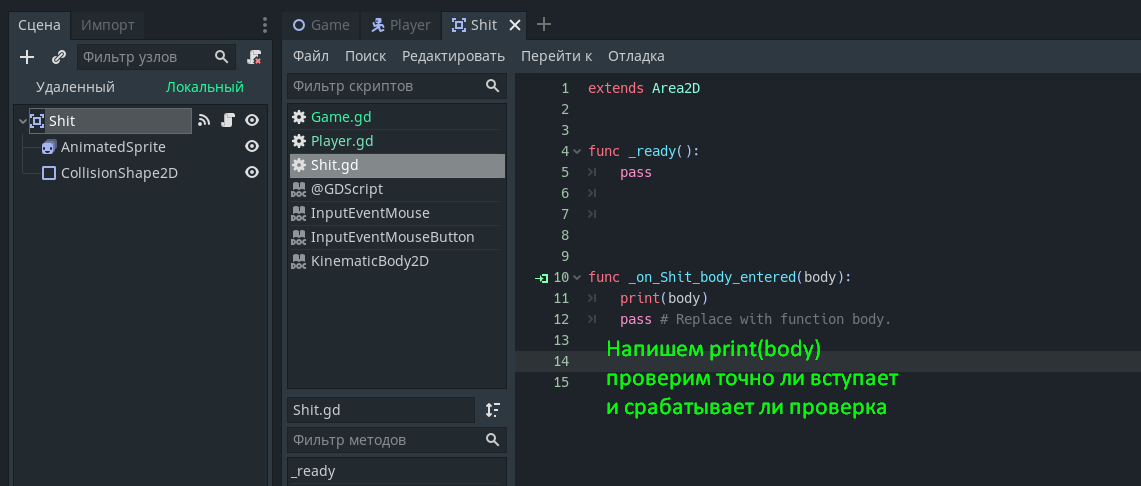Open Game.gd in the script list
The width and height of the screenshot is (1141, 486).
[341, 117]
